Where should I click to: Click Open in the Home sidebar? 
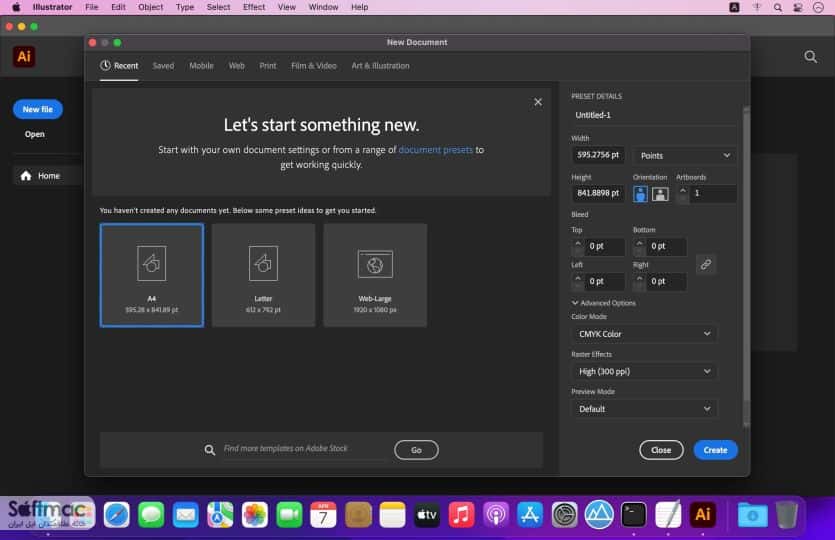point(35,134)
